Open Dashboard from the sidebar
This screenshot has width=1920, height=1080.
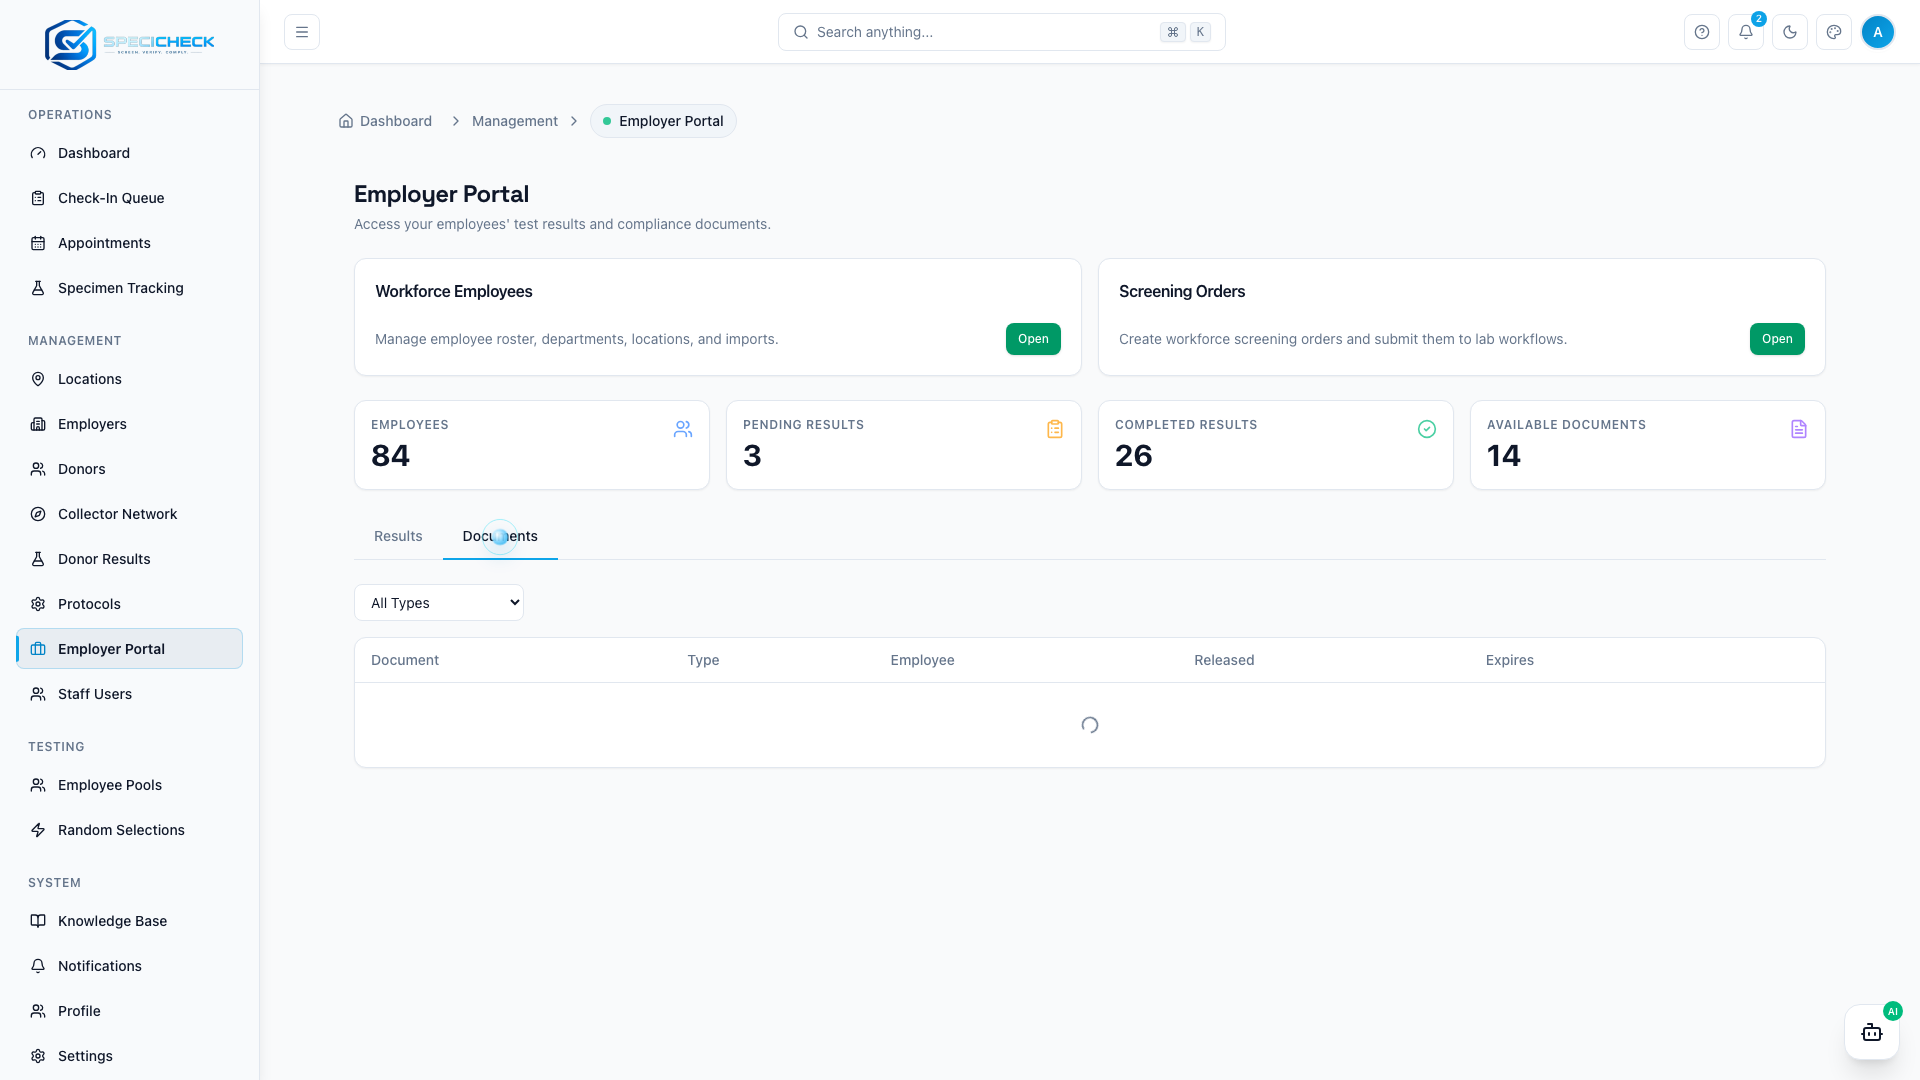(x=129, y=153)
